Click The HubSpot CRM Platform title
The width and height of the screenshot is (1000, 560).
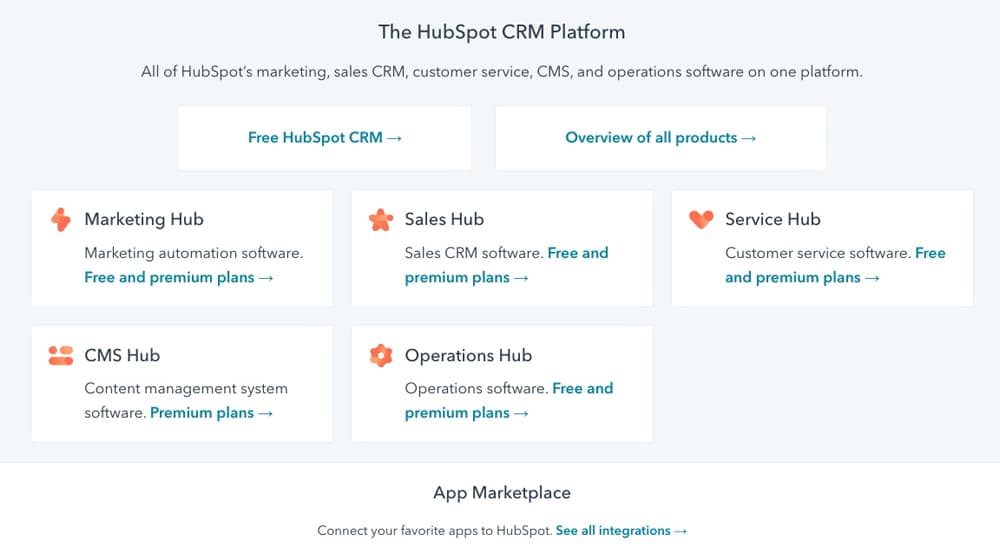coord(501,32)
